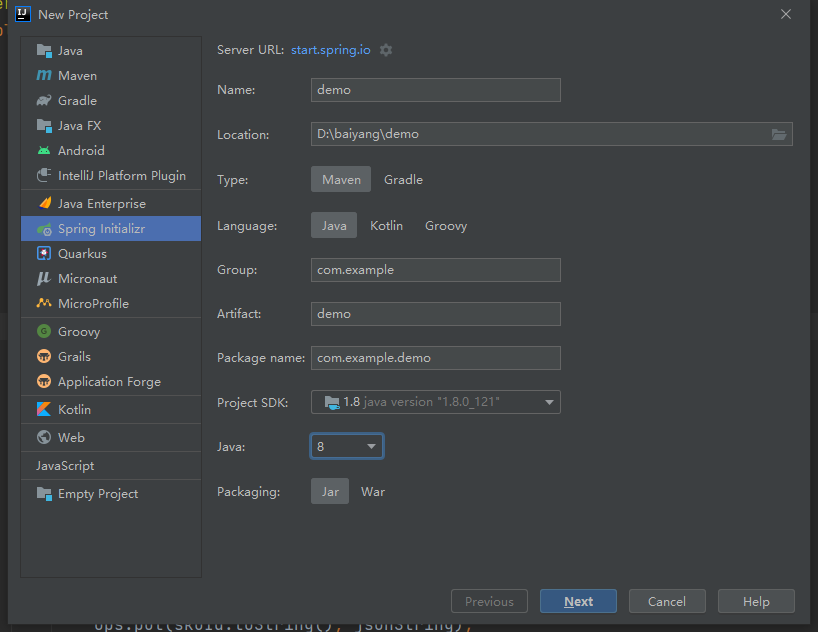Click the Empty Project folder icon
Screen dimensions: 818x632
44,494
